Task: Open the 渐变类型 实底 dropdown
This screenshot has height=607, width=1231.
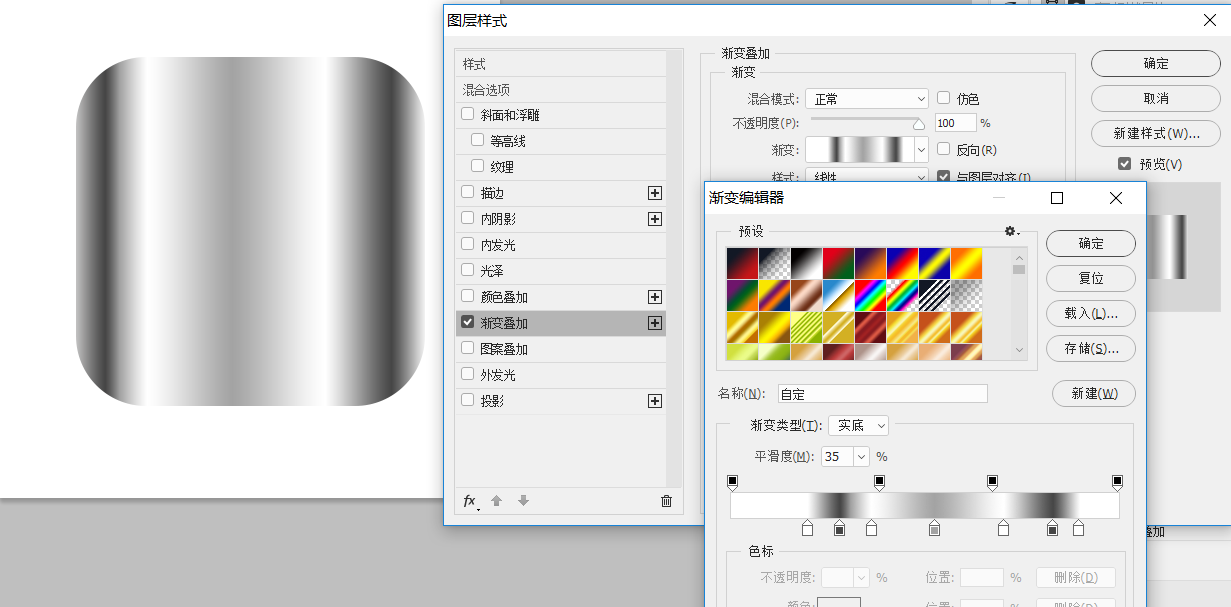Action: click(859, 425)
